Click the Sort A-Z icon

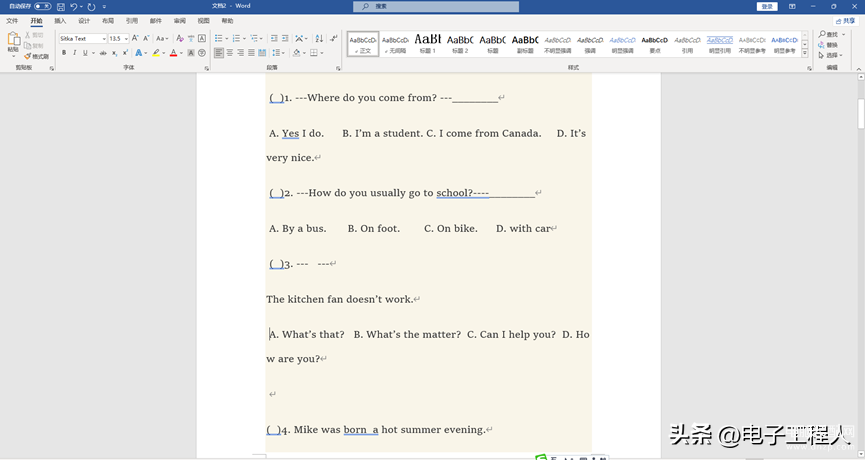tap(319, 38)
